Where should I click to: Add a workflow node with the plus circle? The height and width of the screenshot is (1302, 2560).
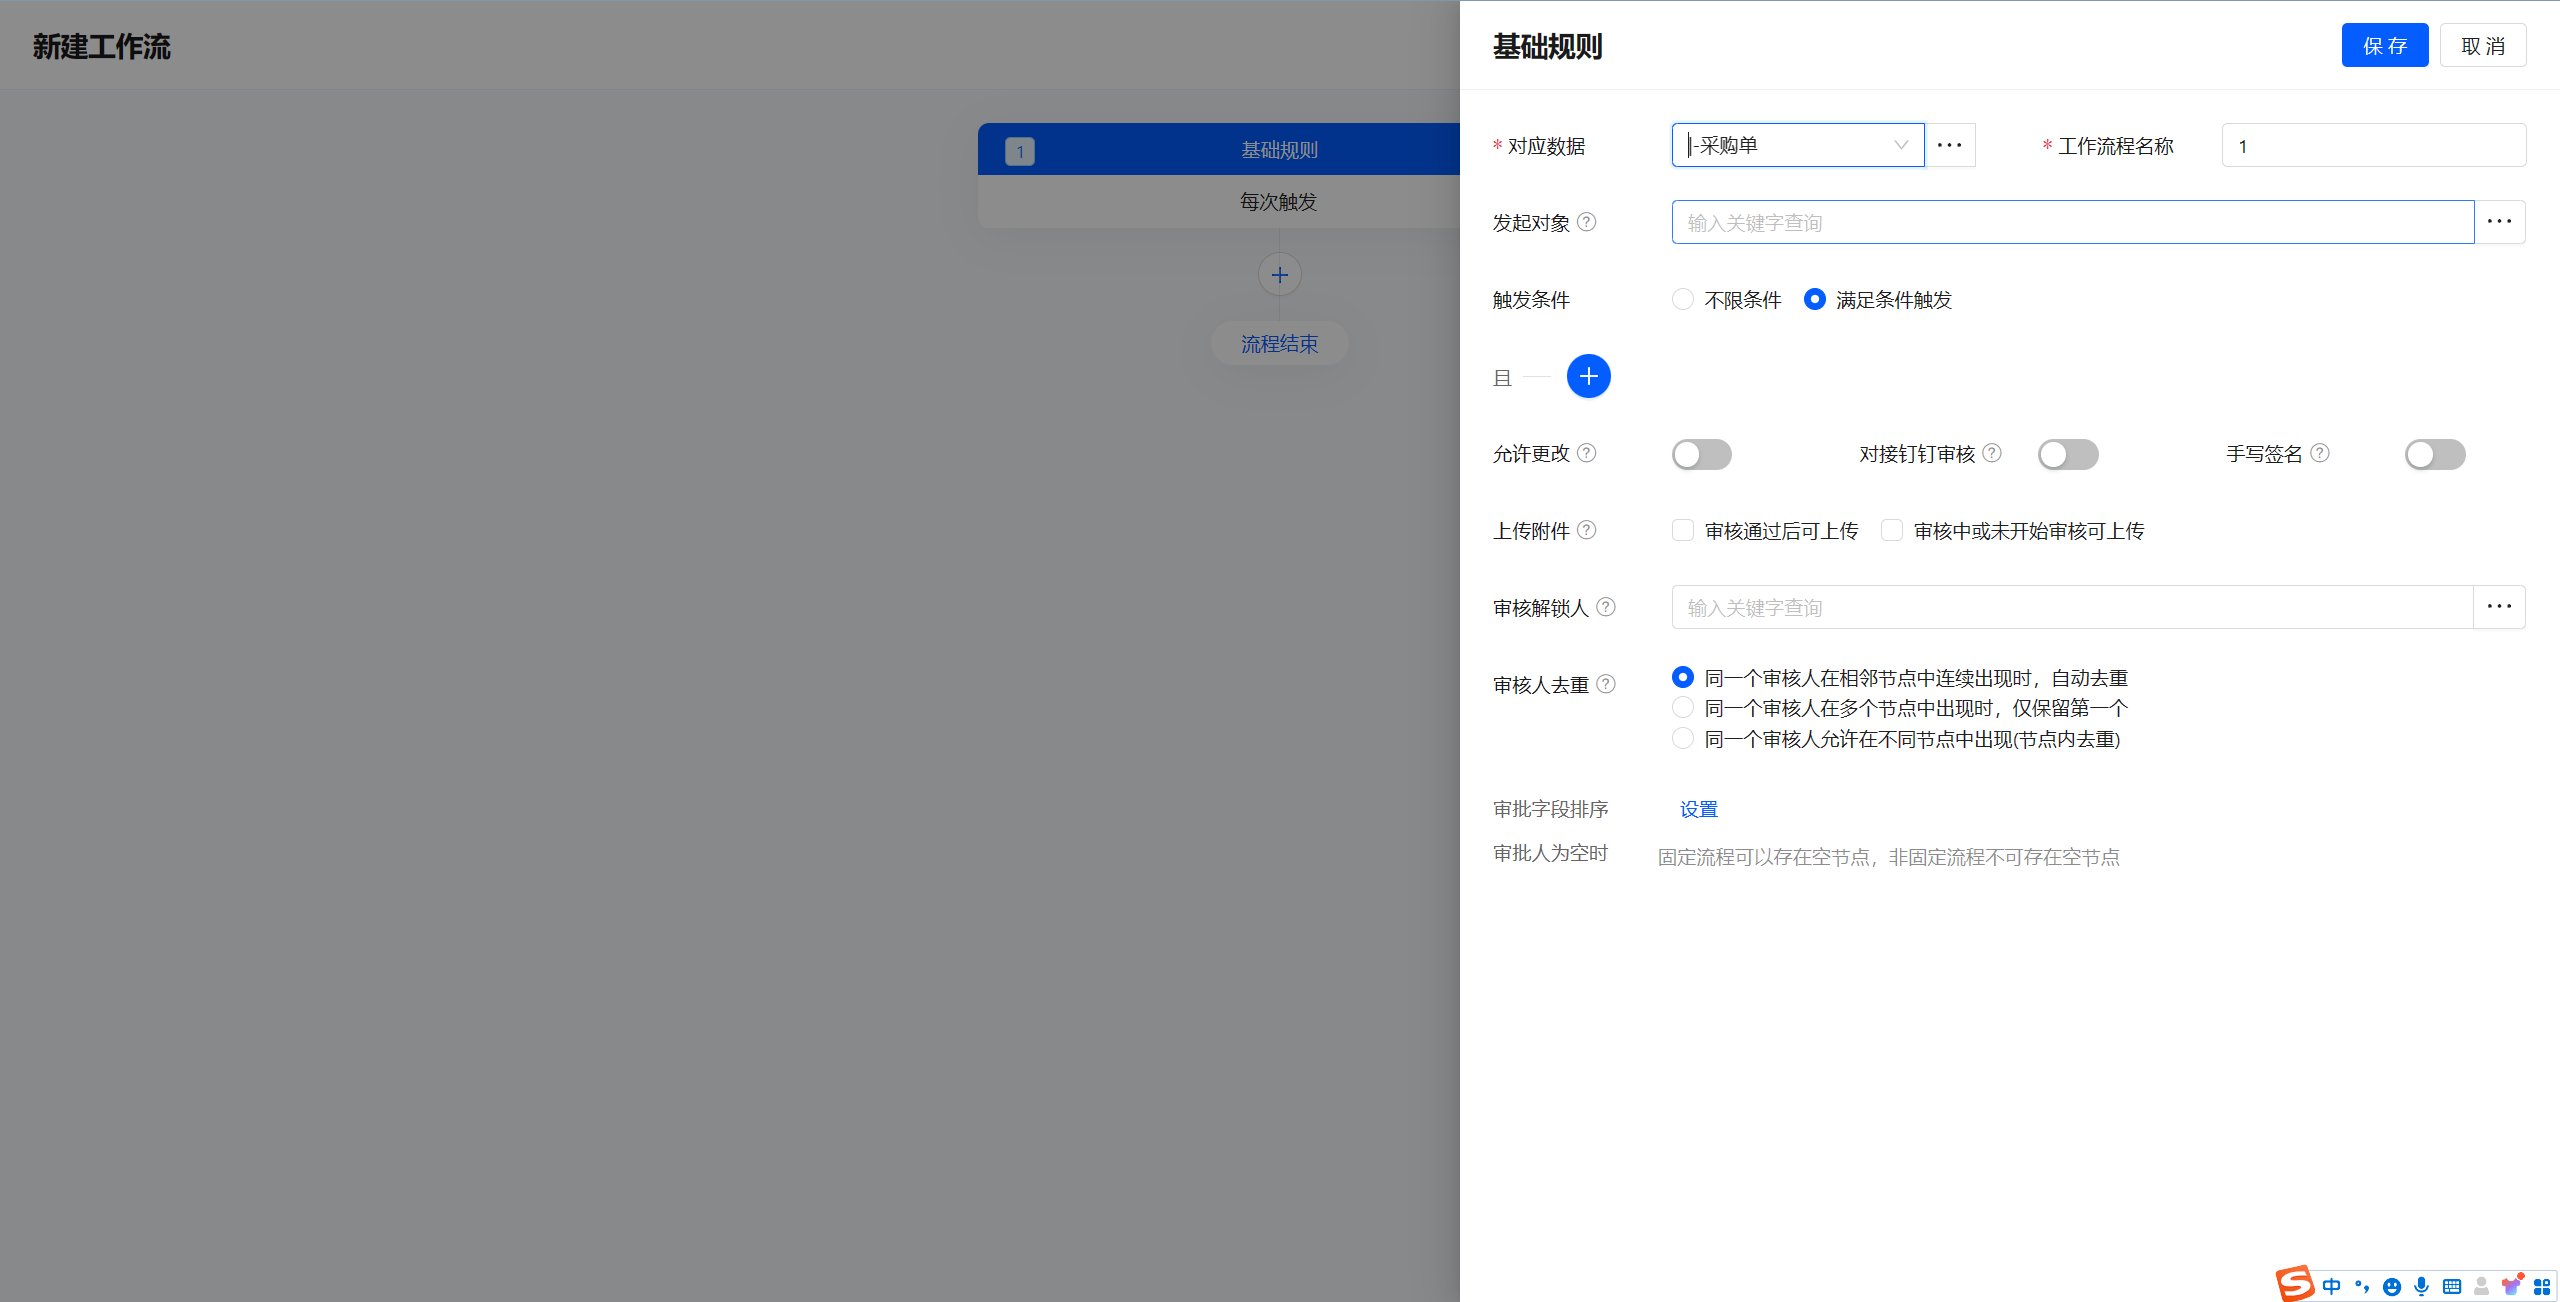coord(1279,275)
